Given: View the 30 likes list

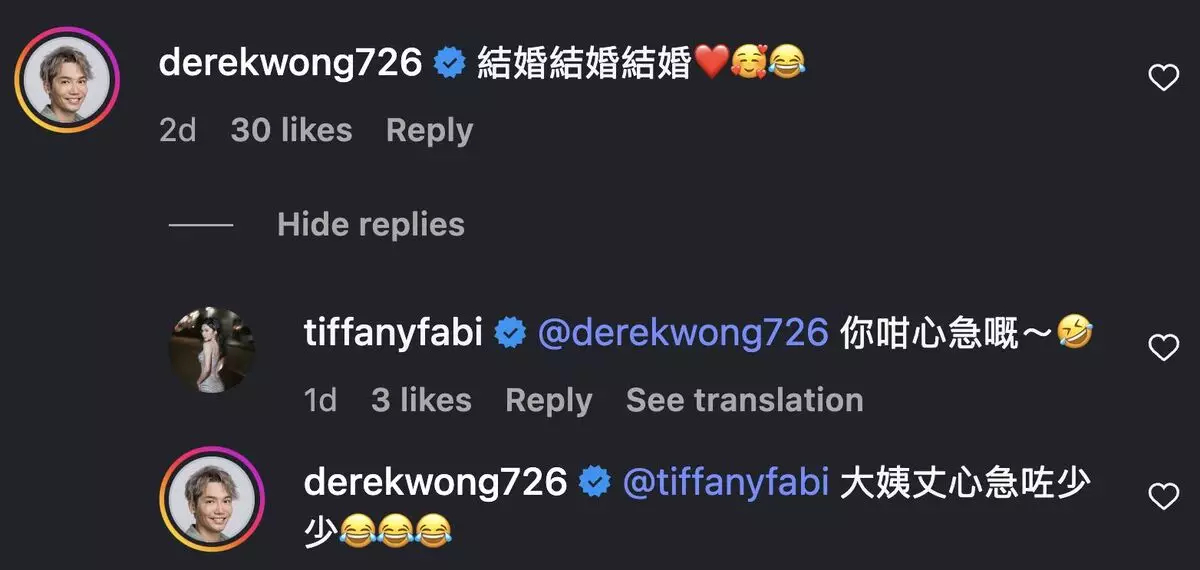Looking at the screenshot, I should [291, 130].
